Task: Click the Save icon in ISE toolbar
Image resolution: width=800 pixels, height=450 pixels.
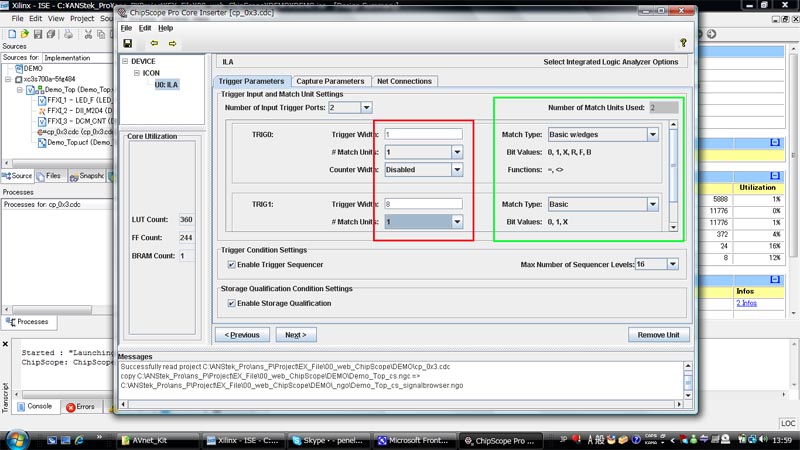Action: tap(38, 34)
